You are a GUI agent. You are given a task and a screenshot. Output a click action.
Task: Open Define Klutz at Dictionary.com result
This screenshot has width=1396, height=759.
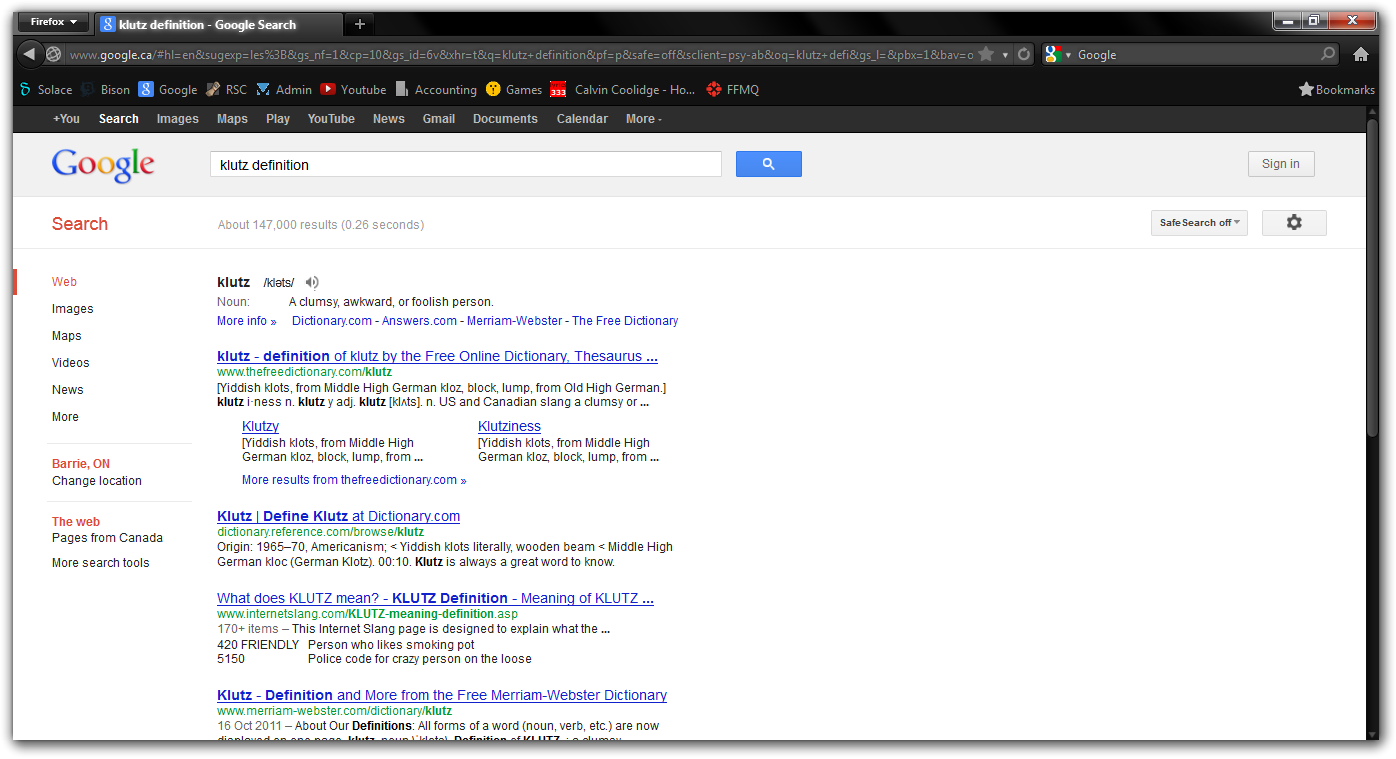coord(338,516)
